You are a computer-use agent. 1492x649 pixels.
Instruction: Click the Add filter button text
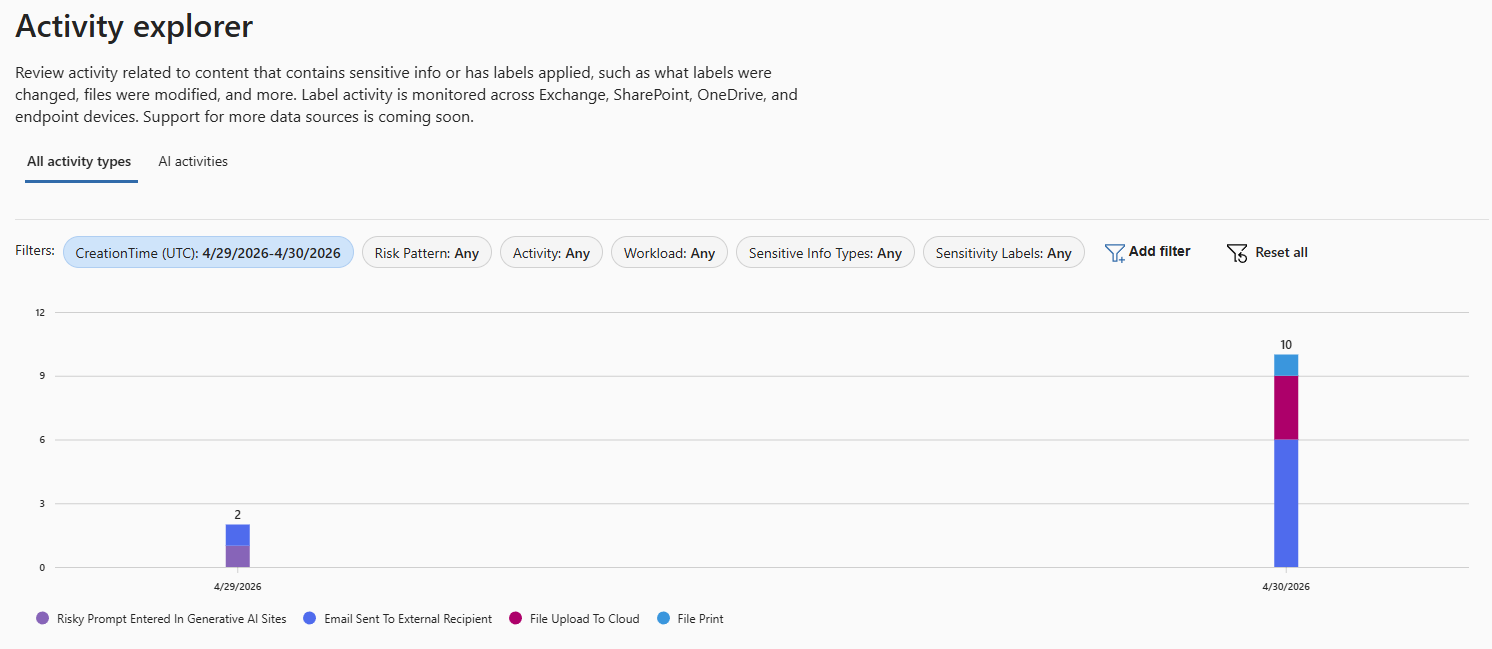pyautogui.click(x=1160, y=252)
